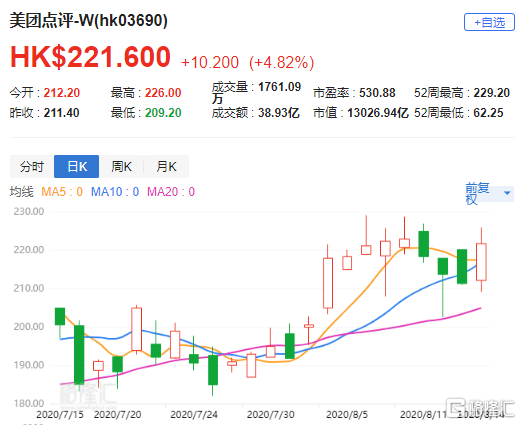
Task: Click the 220.00 y-axis label
Action: (29, 250)
